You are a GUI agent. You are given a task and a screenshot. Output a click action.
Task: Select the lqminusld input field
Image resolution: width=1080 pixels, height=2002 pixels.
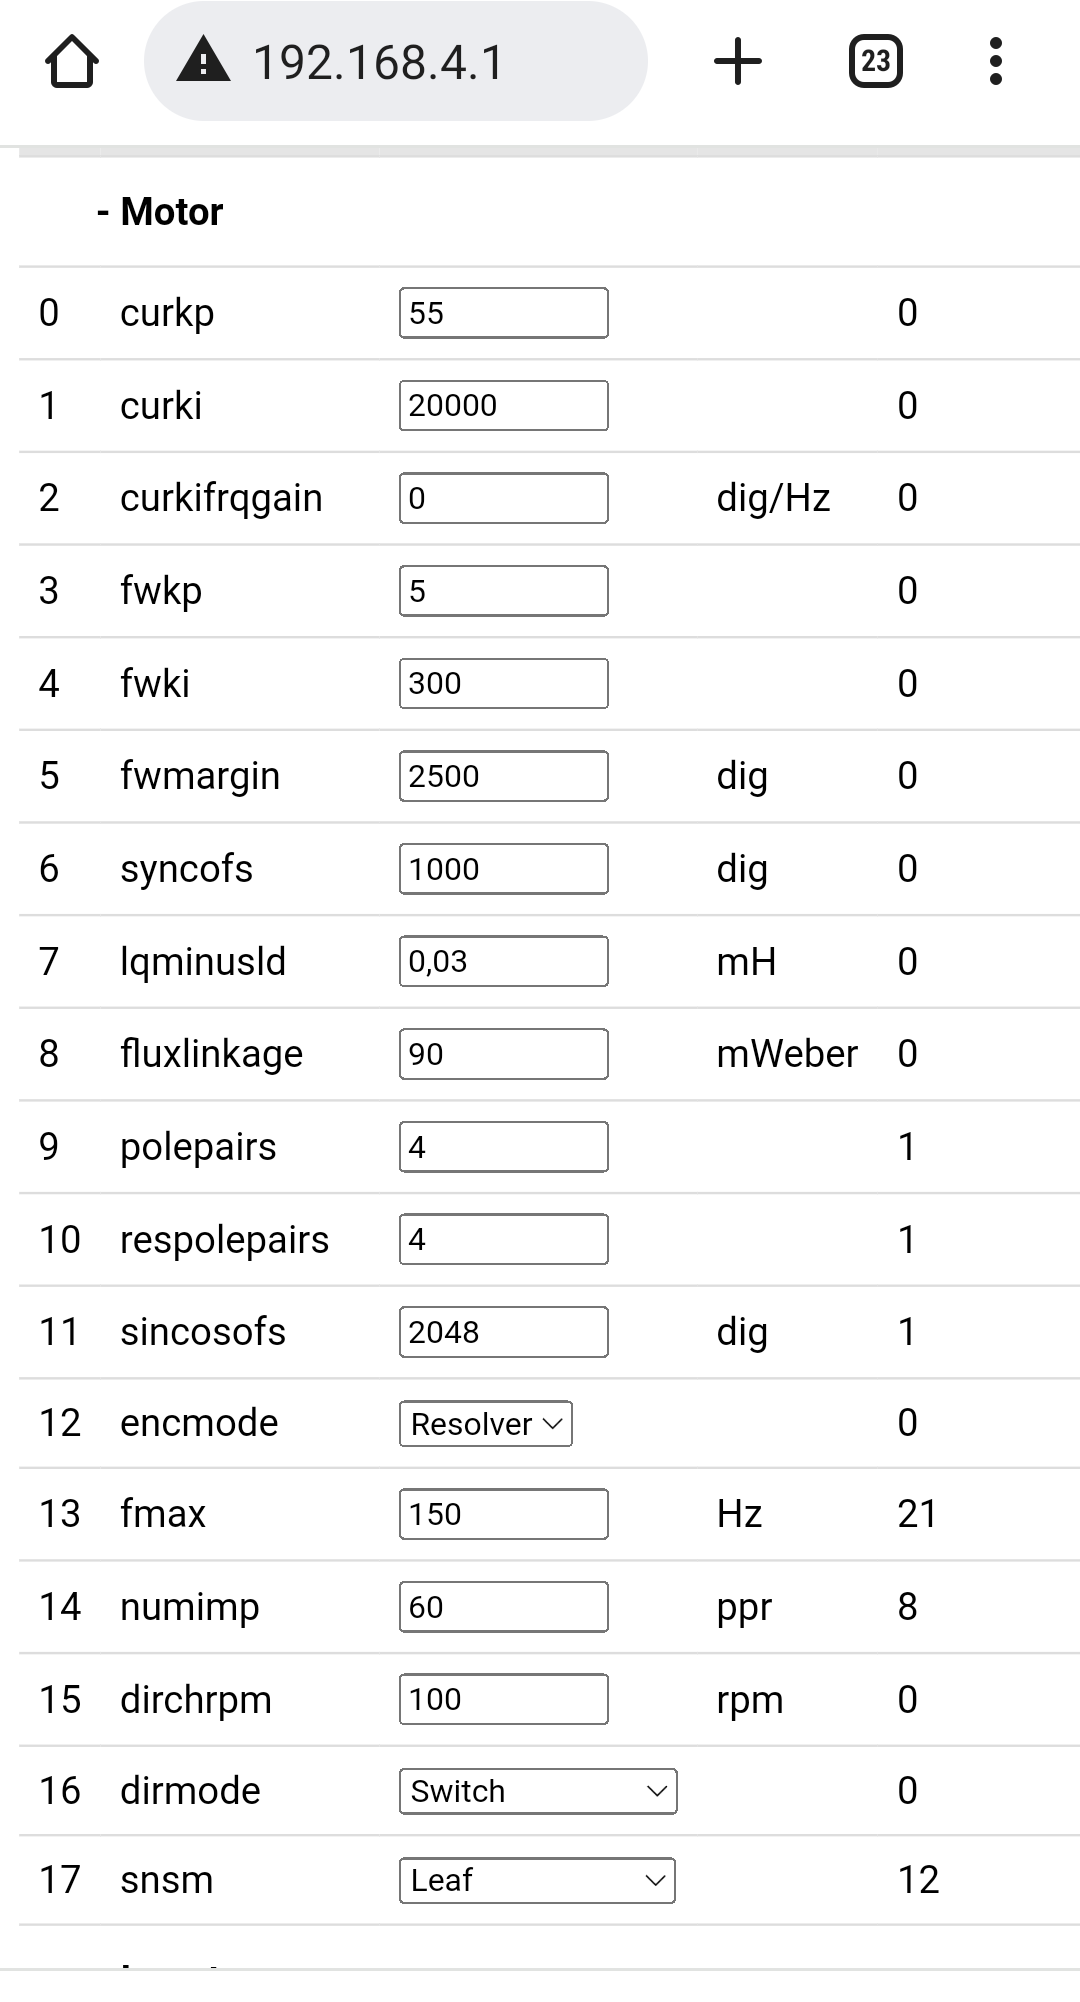tap(503, 961)
